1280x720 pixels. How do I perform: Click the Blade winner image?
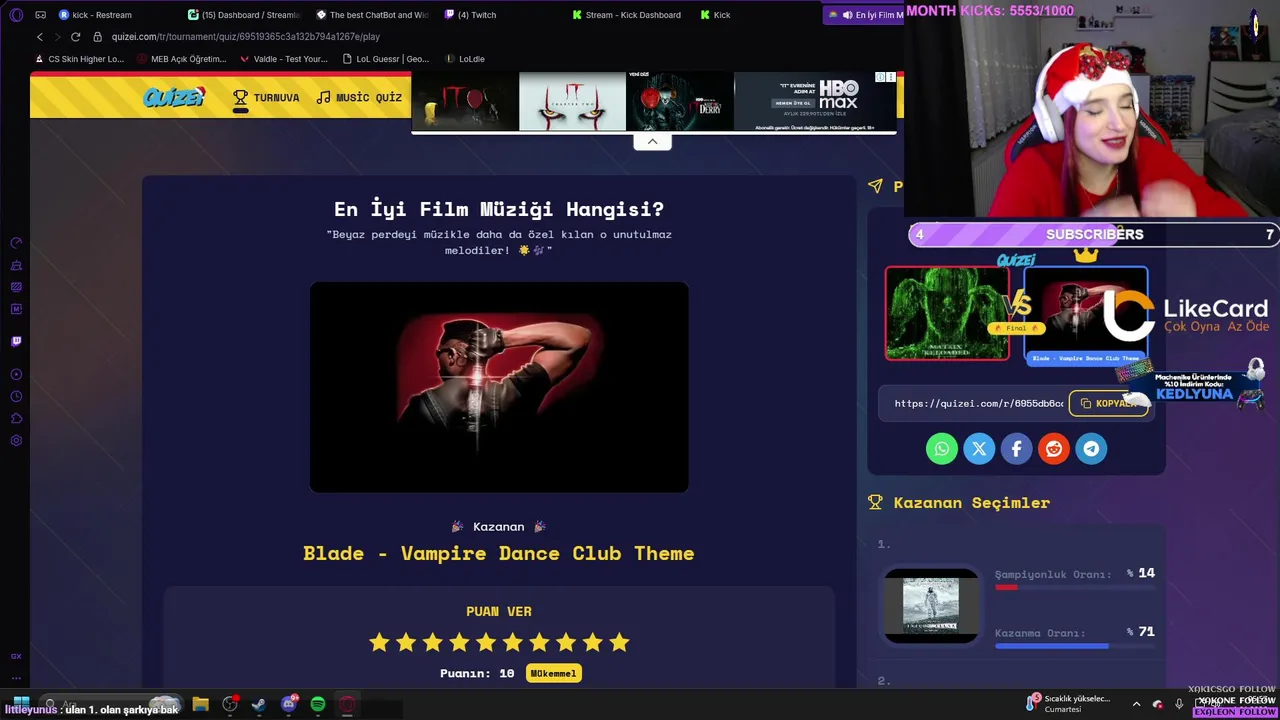[499, 387]
